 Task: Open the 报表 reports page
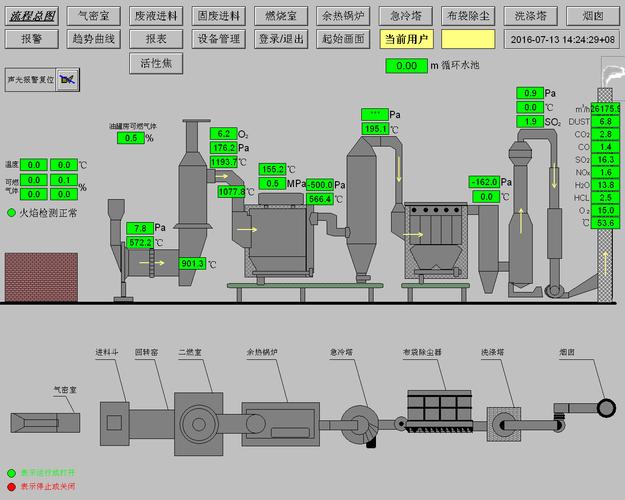click(x=156, y=39)
